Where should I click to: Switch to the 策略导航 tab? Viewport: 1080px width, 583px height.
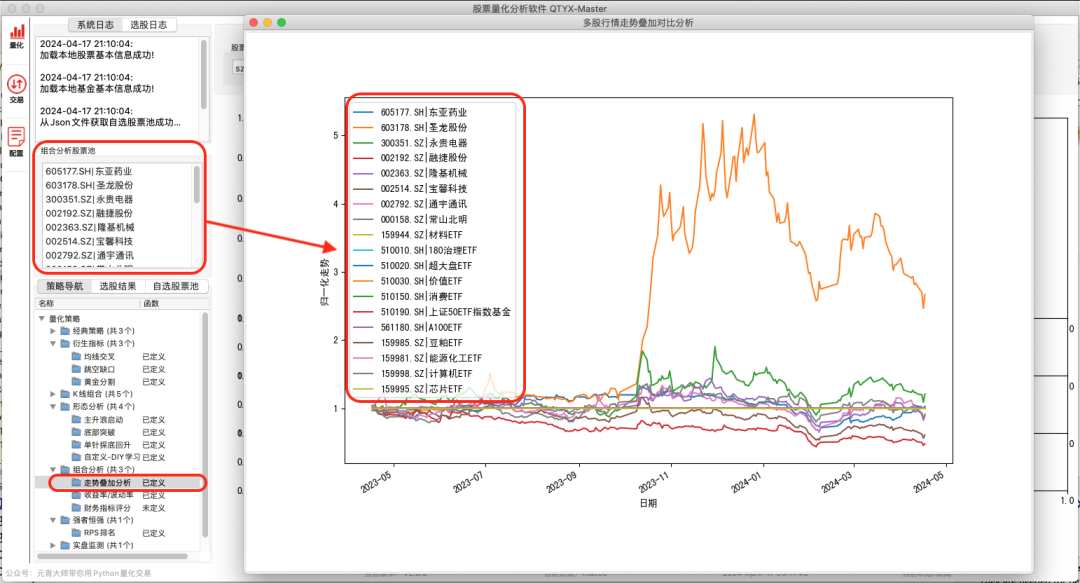pos(64,286)
